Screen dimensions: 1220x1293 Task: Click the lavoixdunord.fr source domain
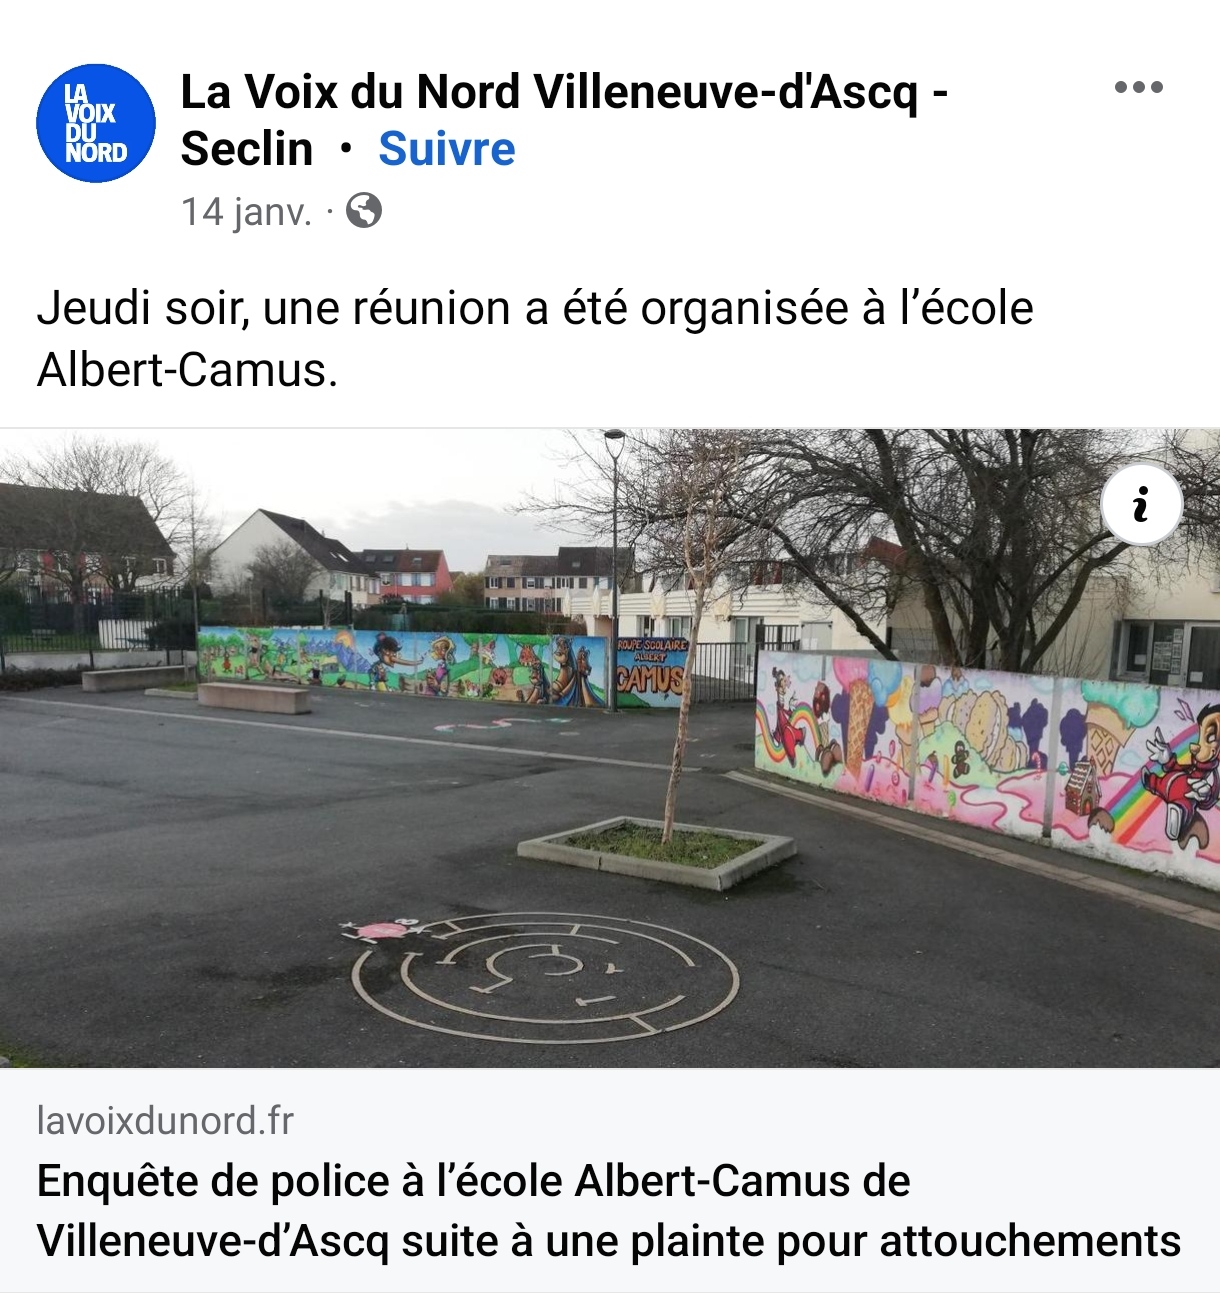coord(165,1121)
